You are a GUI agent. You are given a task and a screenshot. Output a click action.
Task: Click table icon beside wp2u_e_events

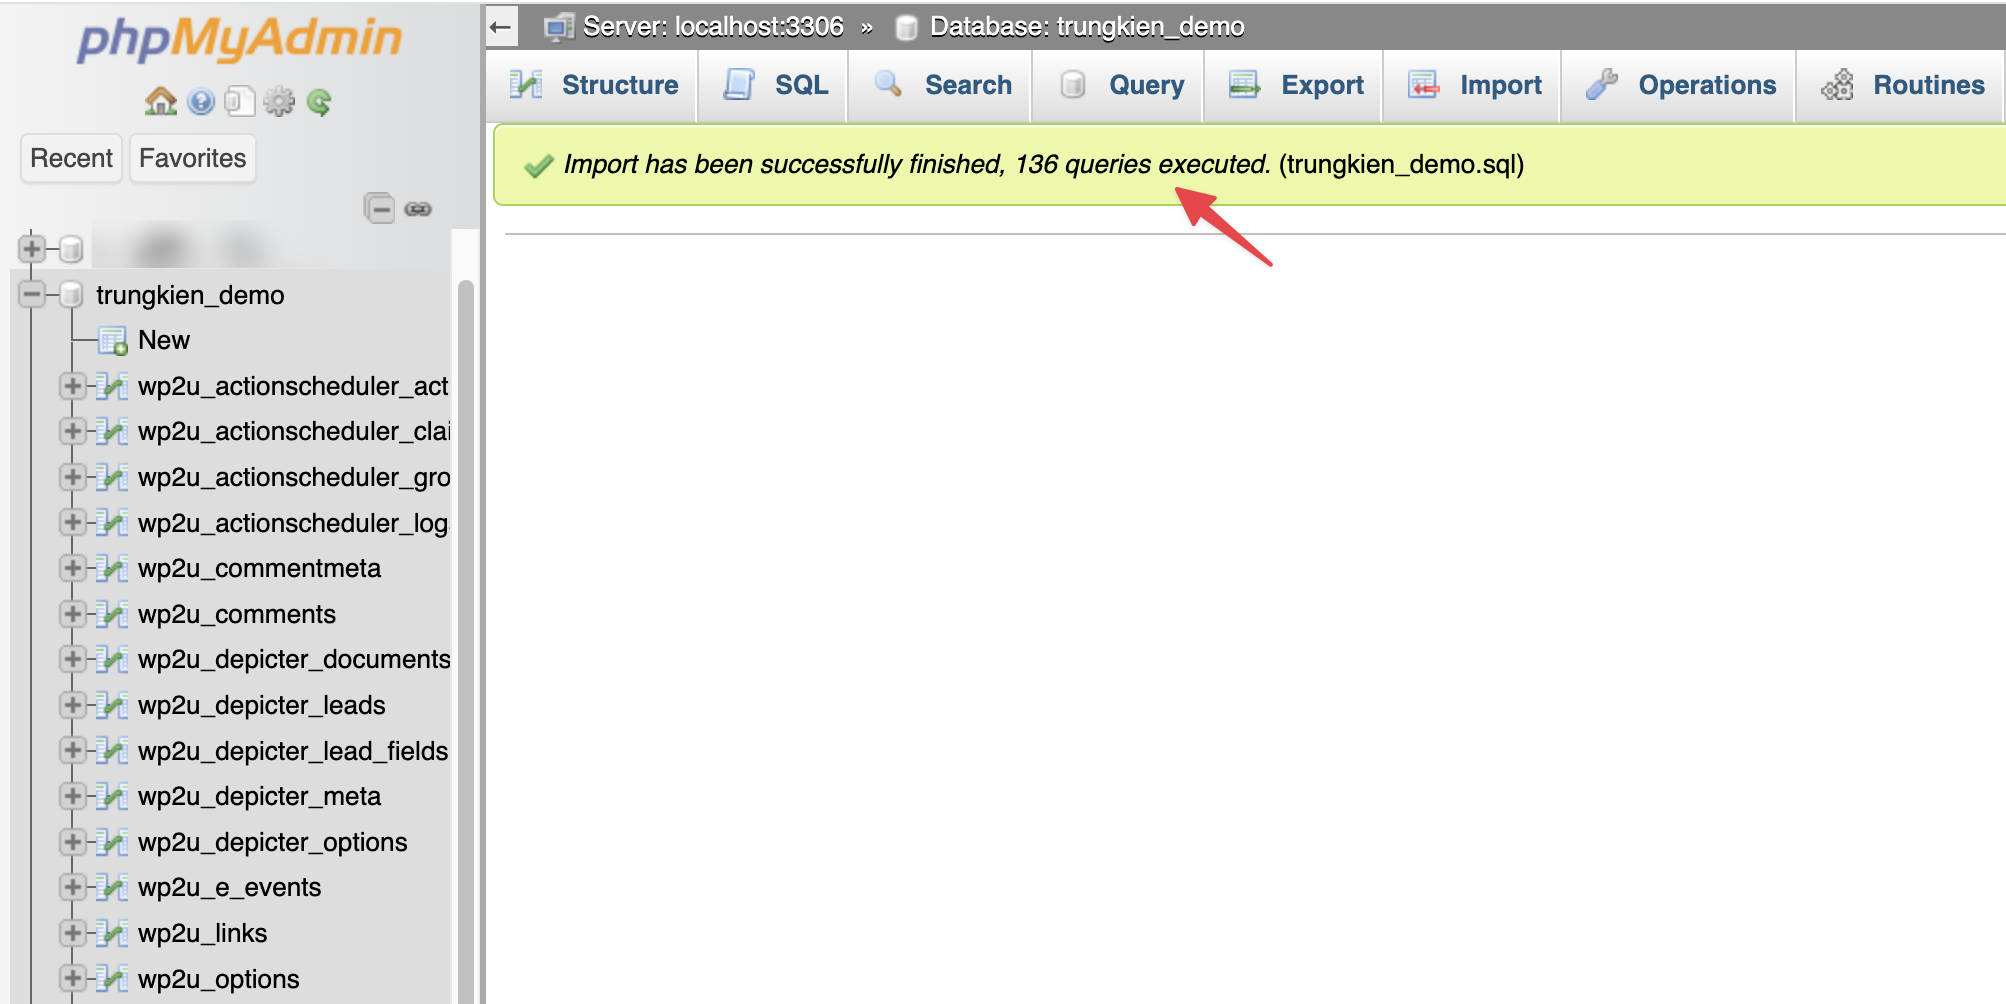coord(112,887)
